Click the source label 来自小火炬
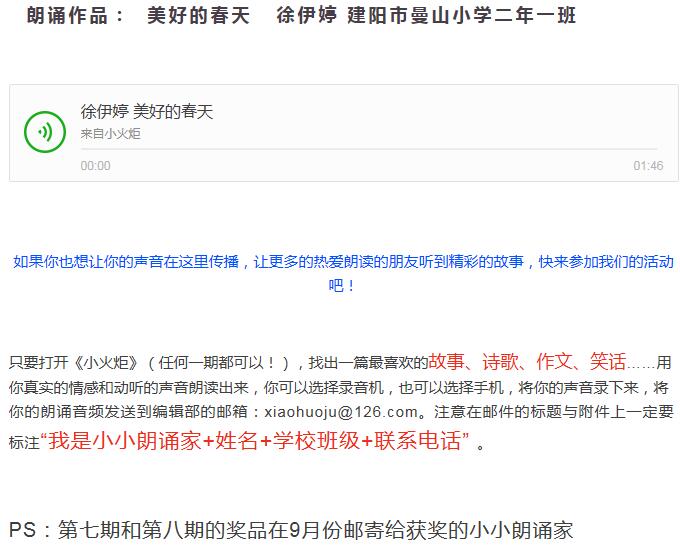This screenshot has width=680, height=556. click(111, 134)
